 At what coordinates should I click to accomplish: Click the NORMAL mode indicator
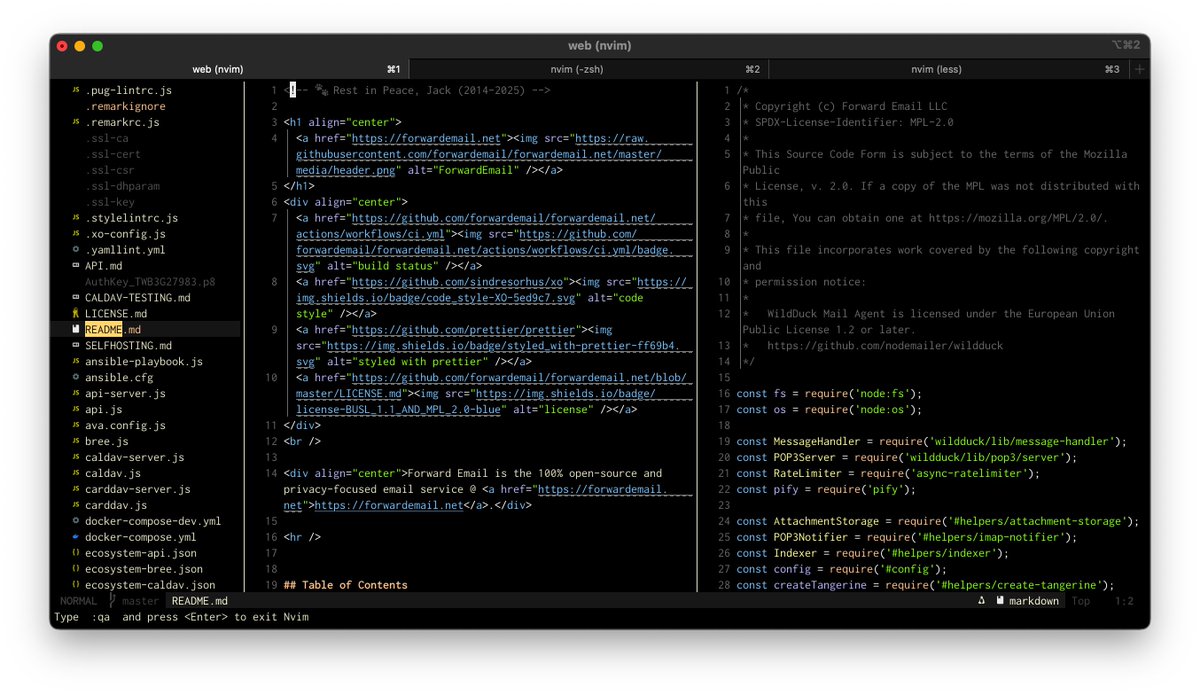[78, 601]
